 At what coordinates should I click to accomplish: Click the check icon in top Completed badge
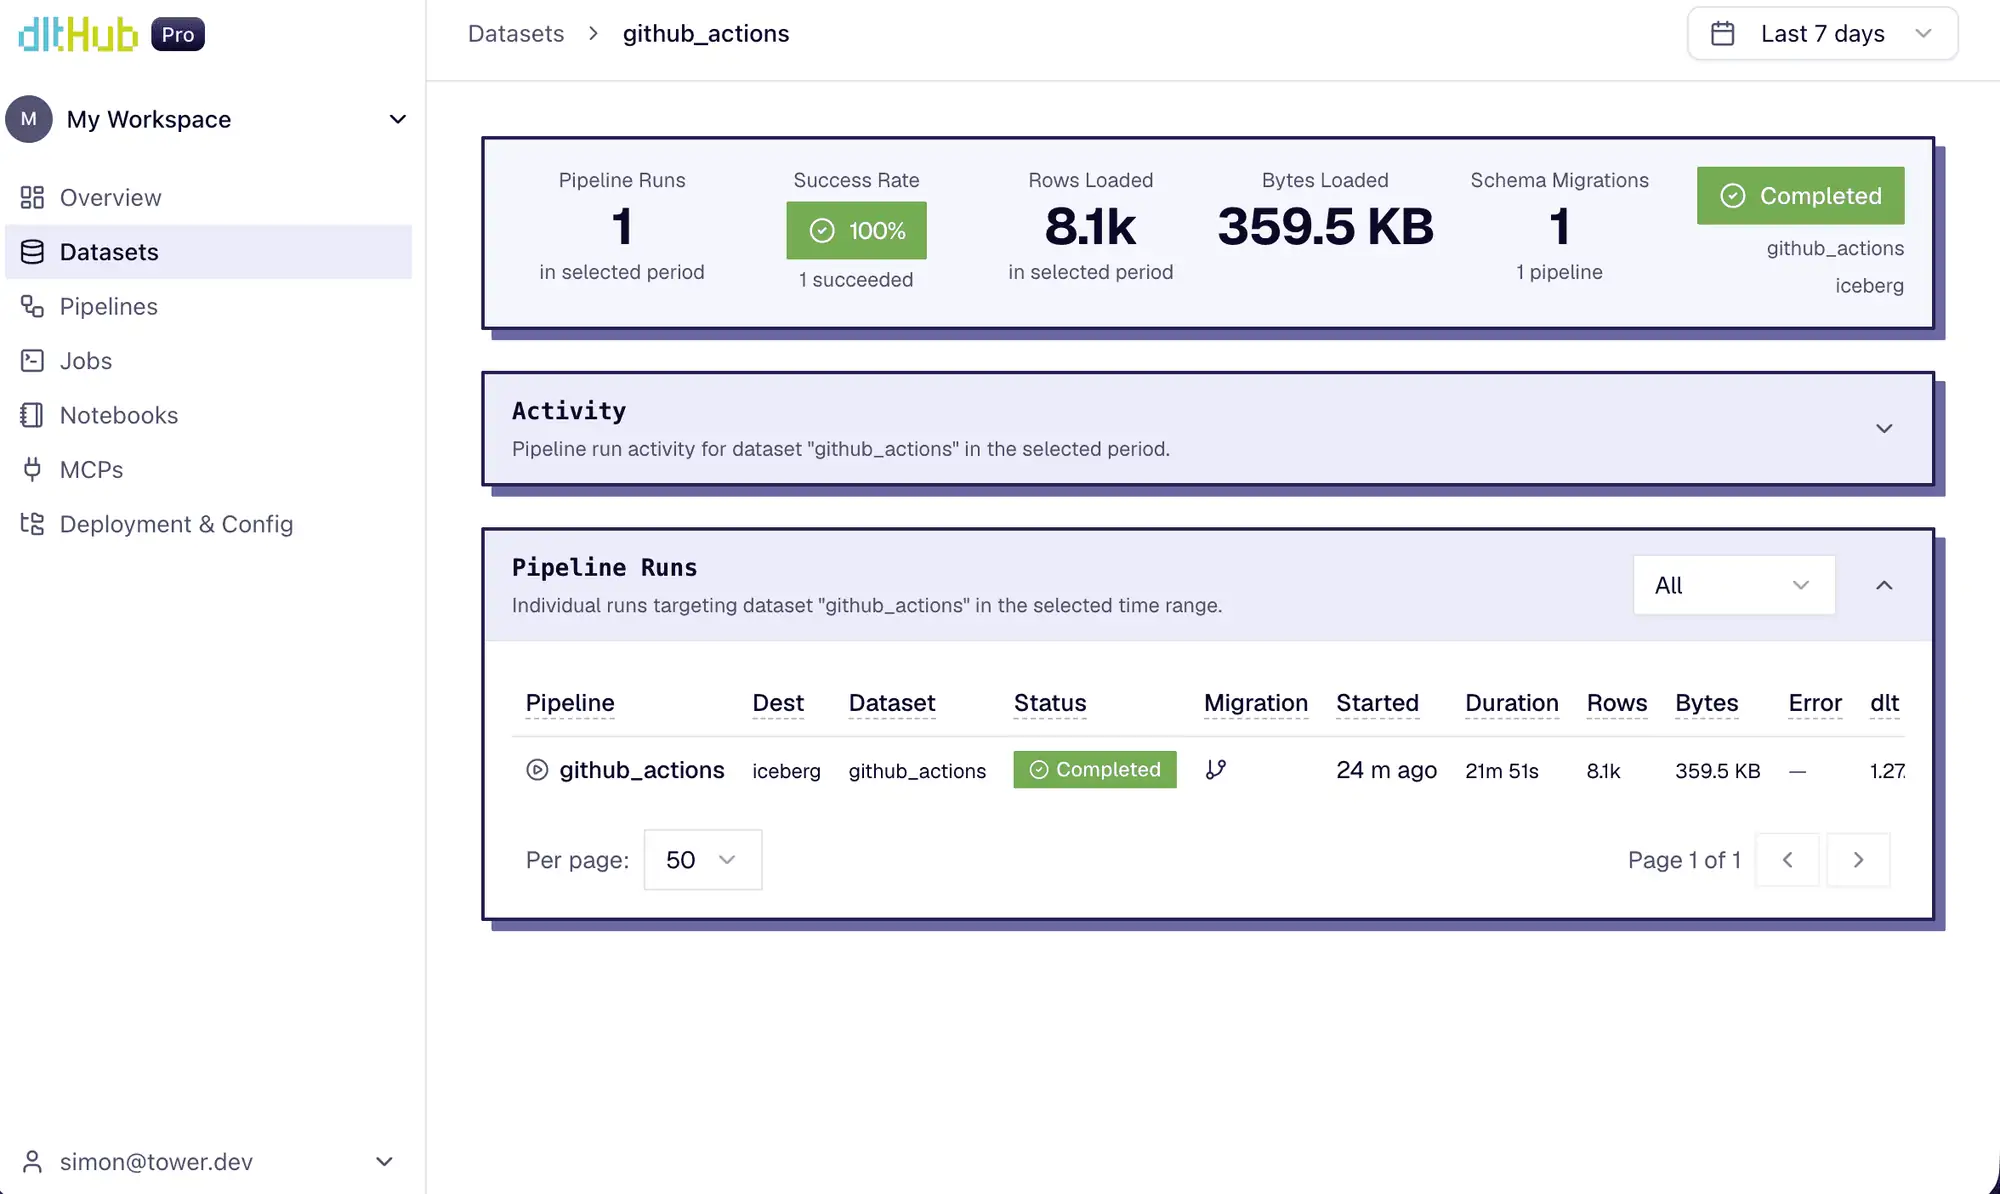[1733, 196]
